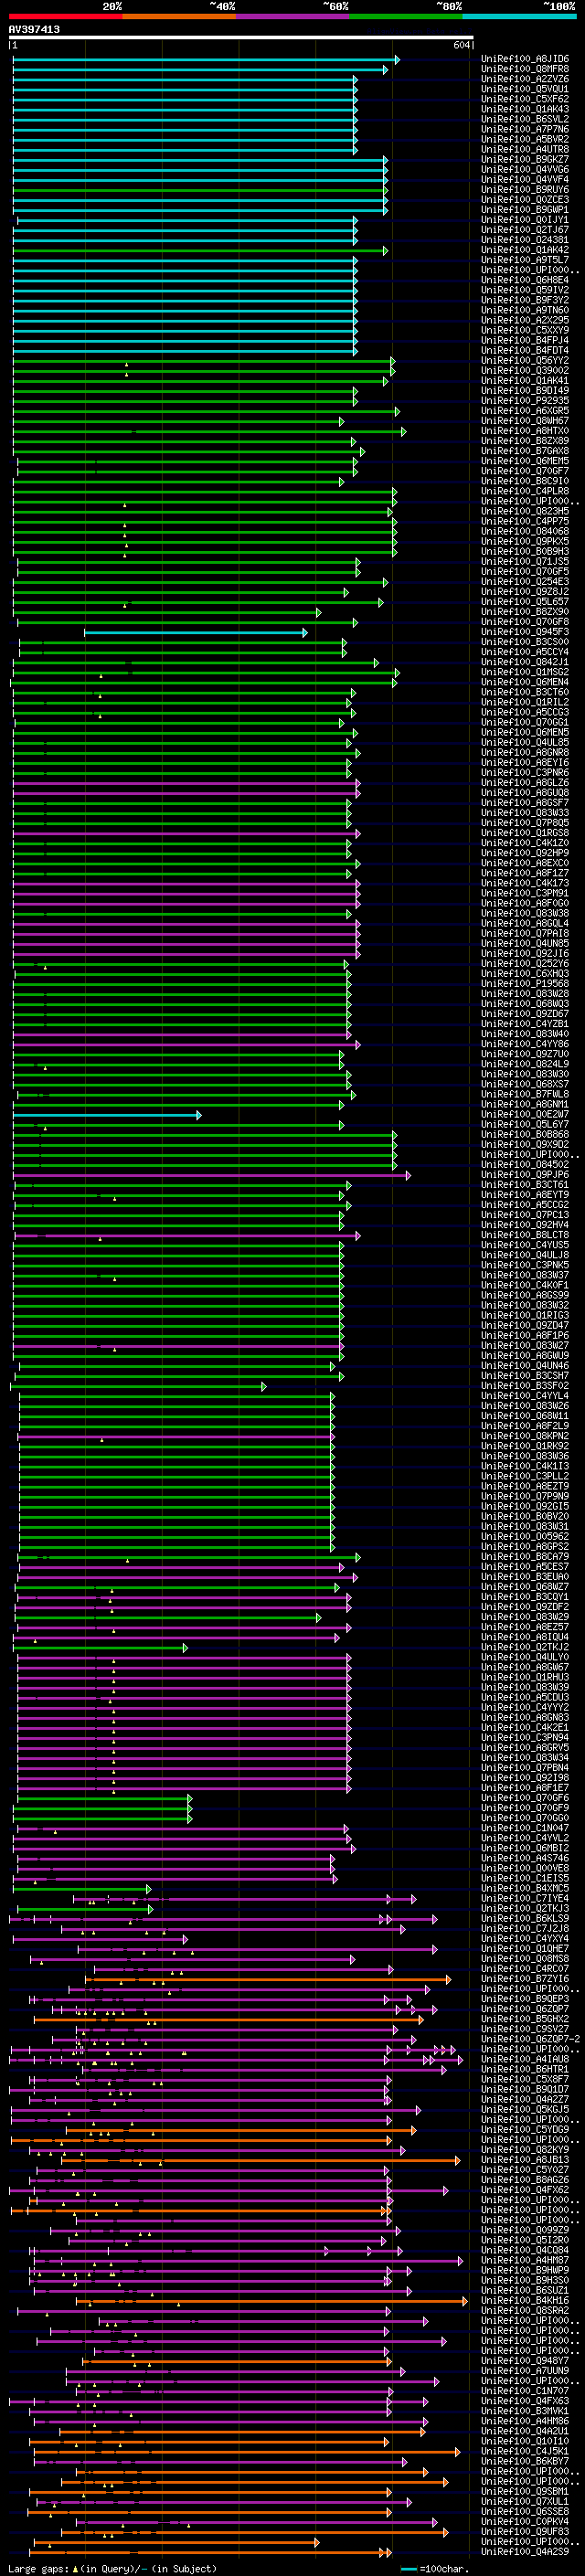
Task: Select the UniRef100_A7UUN9 label
Action: (x=525, y=2370)
